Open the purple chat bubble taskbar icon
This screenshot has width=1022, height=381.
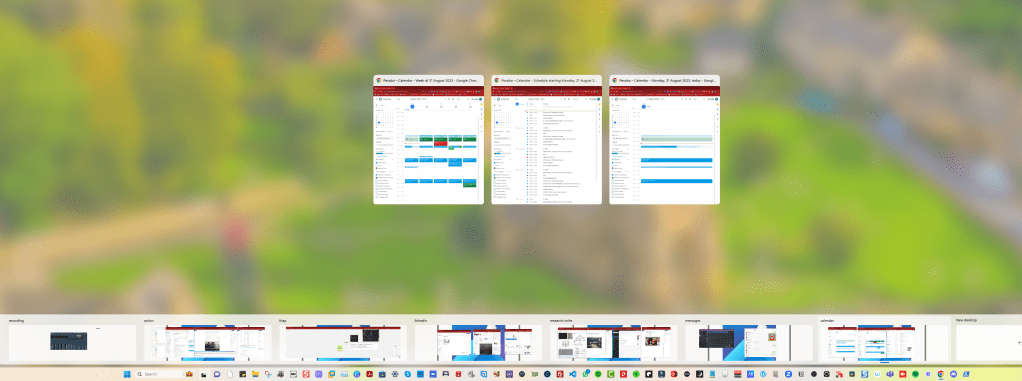(x=217, y=374)
